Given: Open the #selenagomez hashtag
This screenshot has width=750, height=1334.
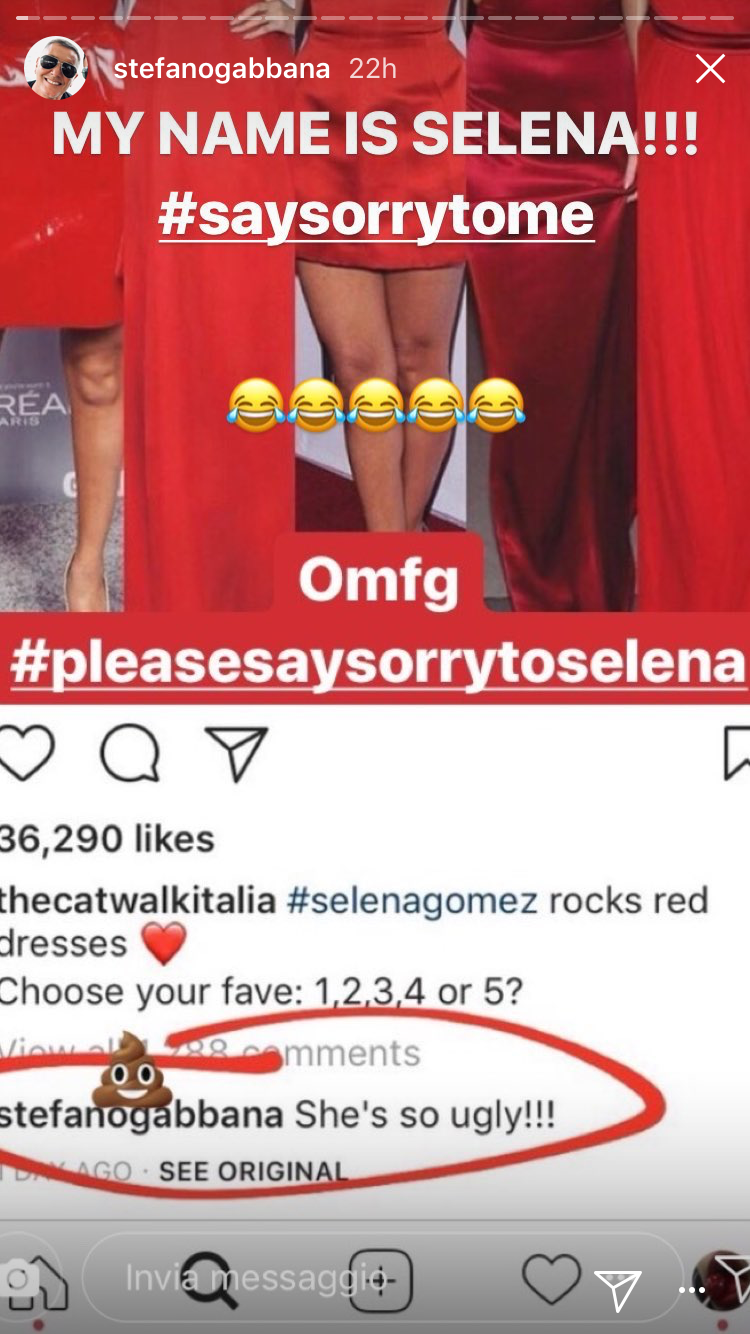Looking at the screenshot, I should click(x=412, y=900).
